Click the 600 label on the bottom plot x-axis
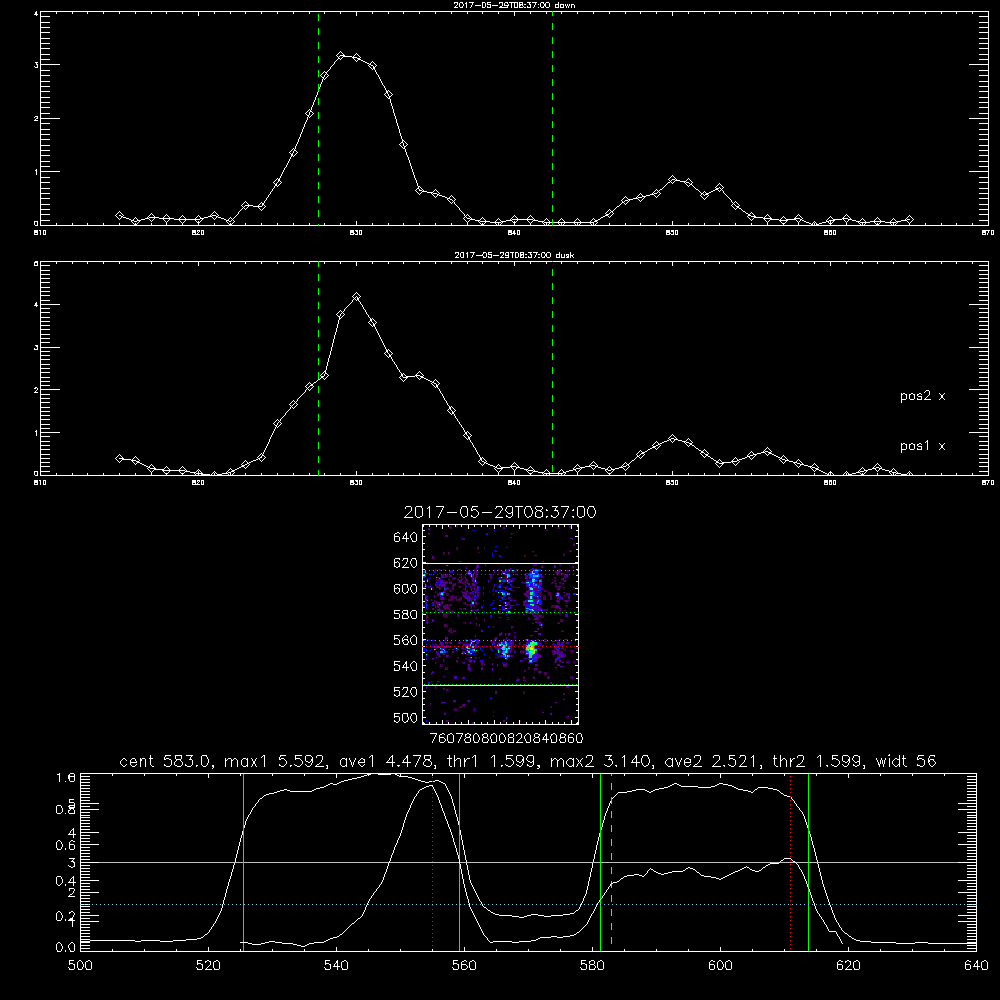Screen dimensions: 1000x1000 [x=720, y=966]
